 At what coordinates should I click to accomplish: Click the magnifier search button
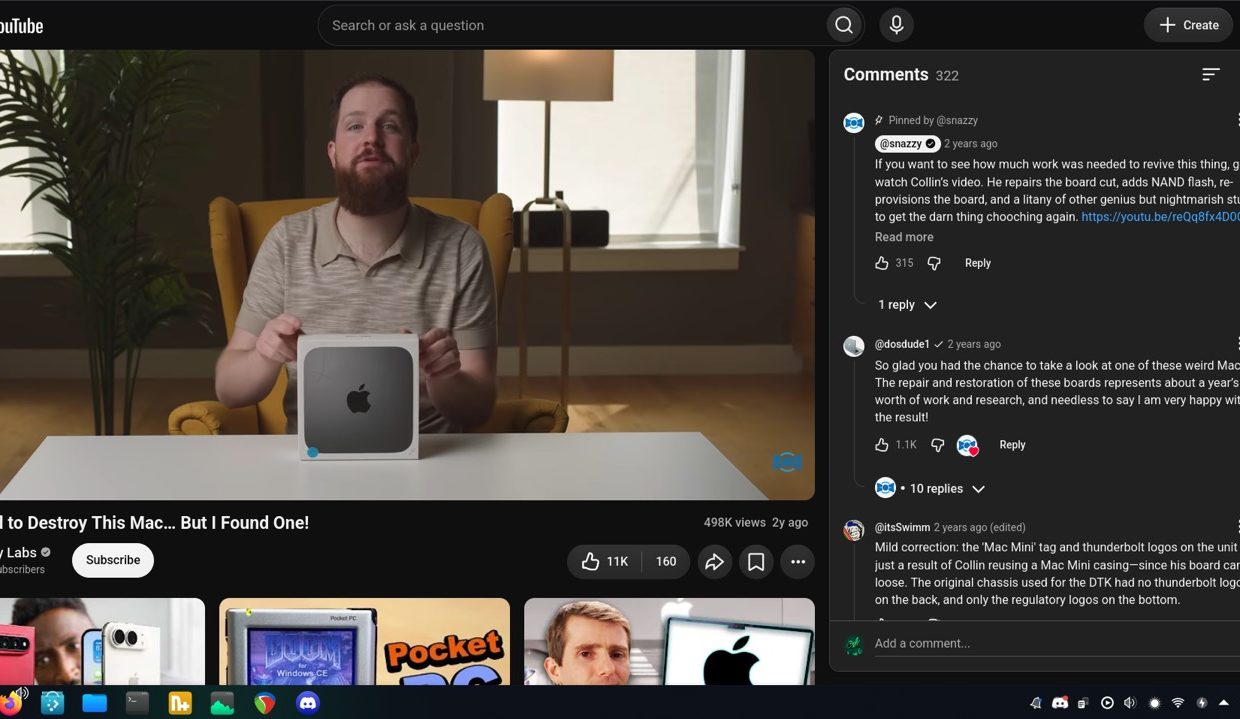tap(844, 25)
